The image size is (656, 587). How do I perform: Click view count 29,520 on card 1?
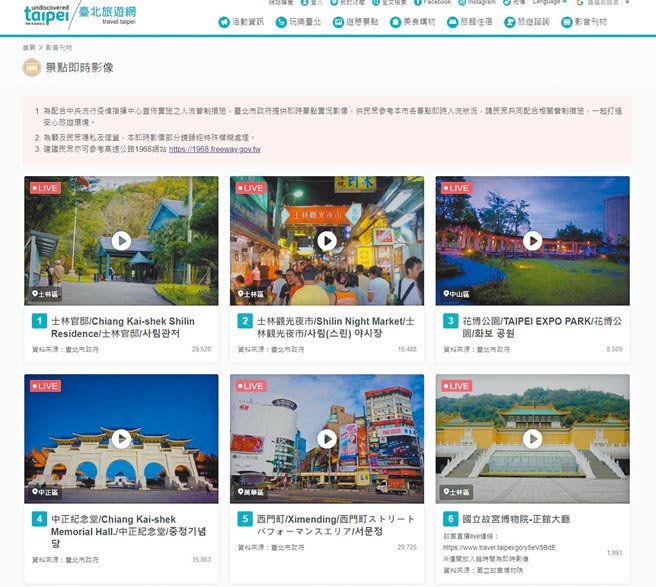[201, 349]
